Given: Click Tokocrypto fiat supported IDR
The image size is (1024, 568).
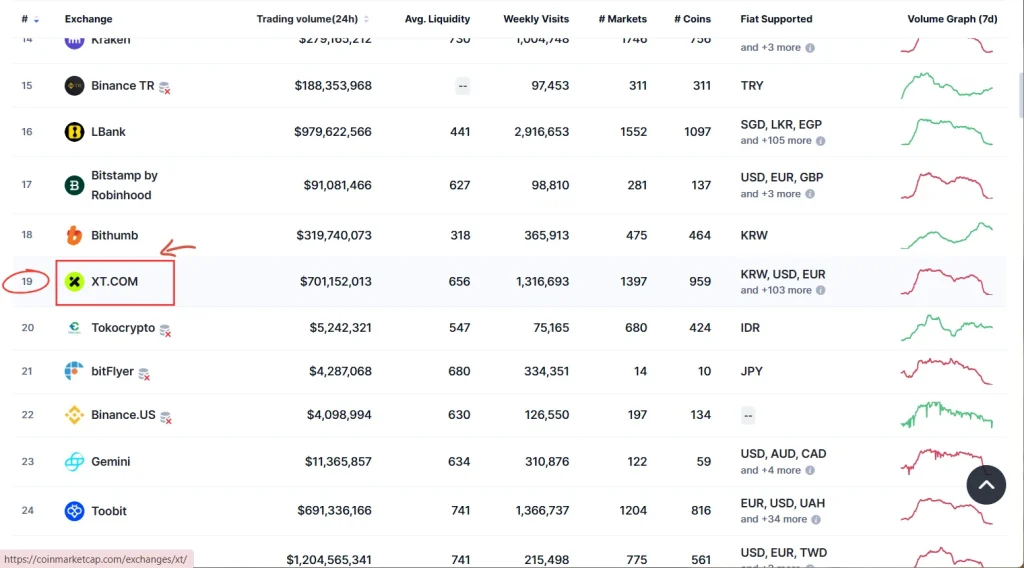Looking at the screenshot, I should (x=750, y=328).
